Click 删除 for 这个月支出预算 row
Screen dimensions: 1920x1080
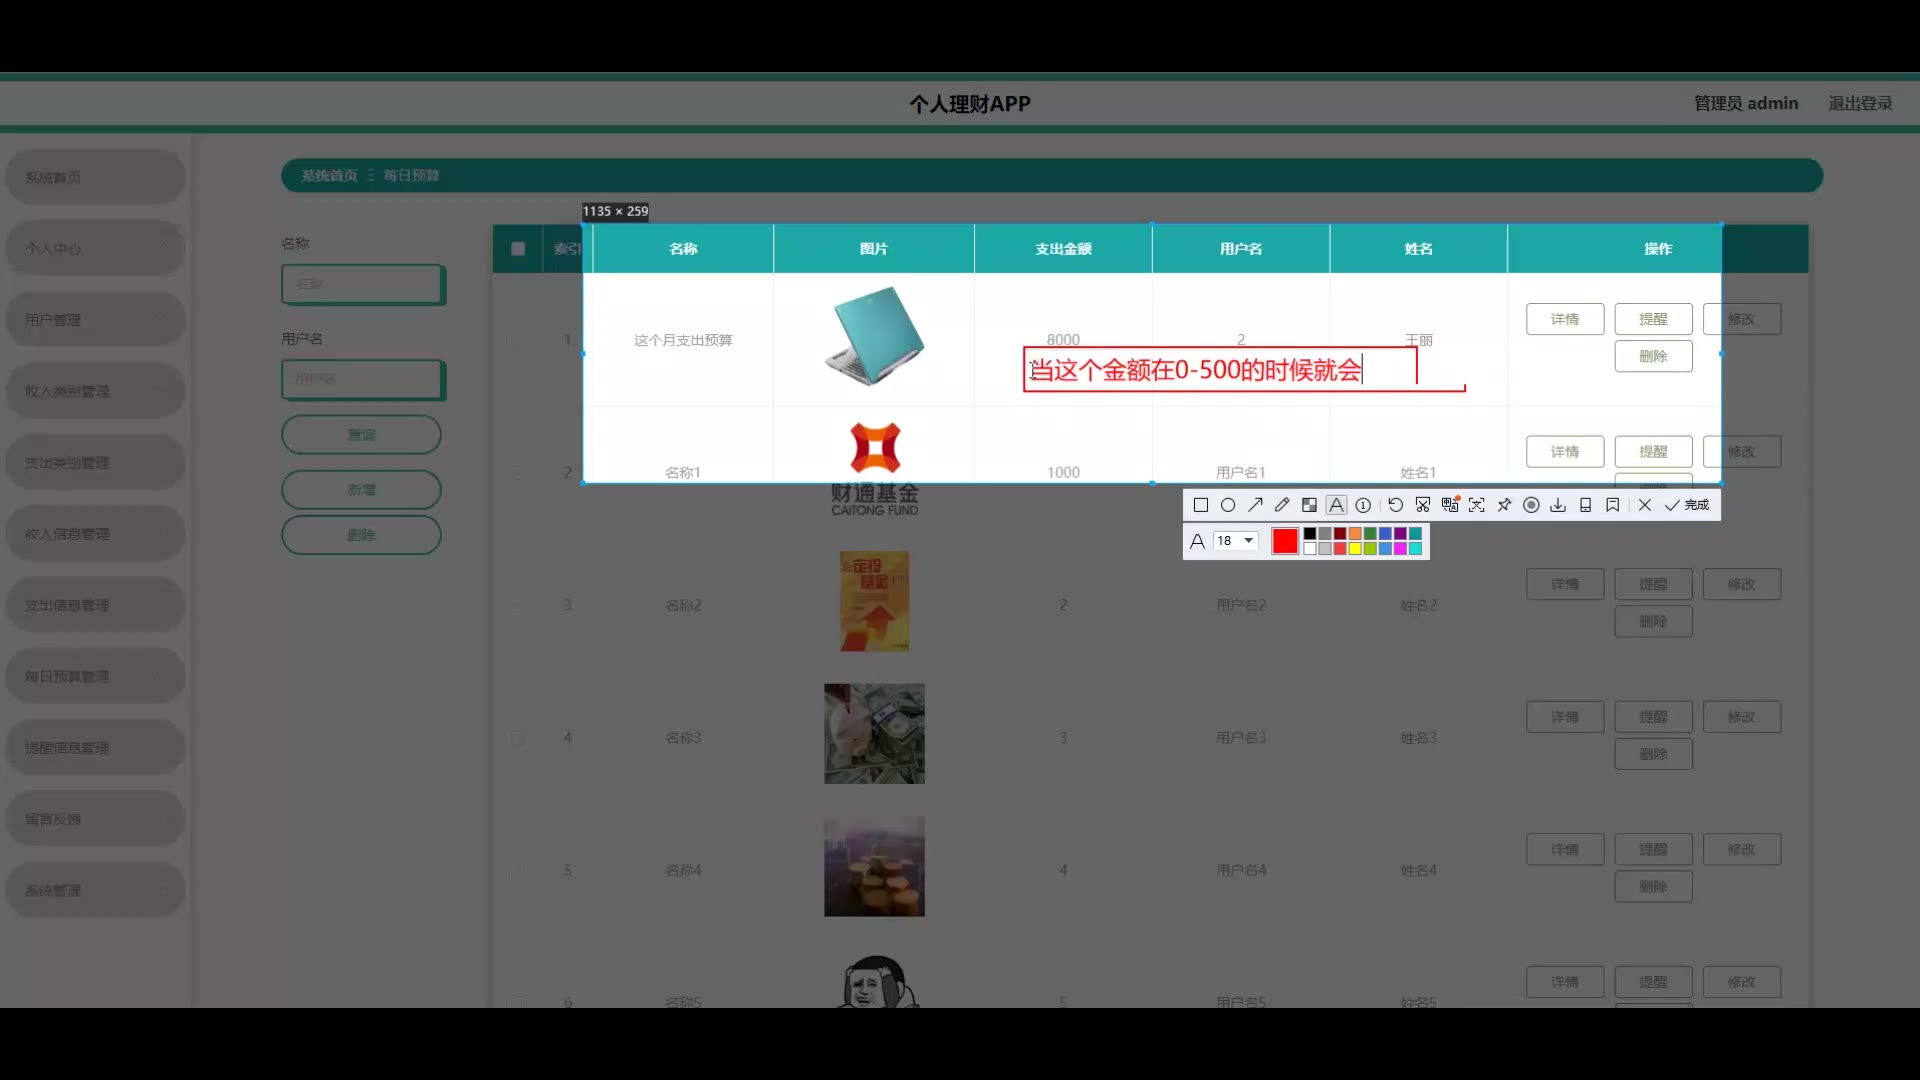[1653, 356]
